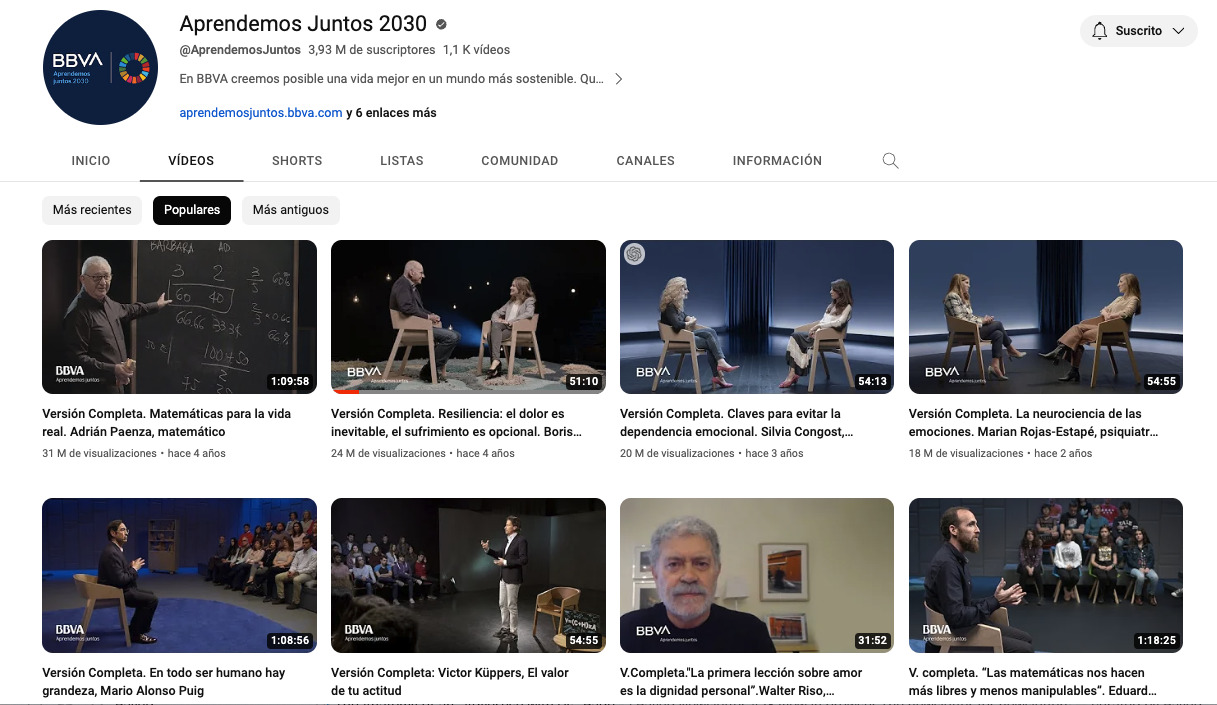Switch sorting to Más antiguos
The width and height of the screenshot is (1217, 705).
(290, 210)
